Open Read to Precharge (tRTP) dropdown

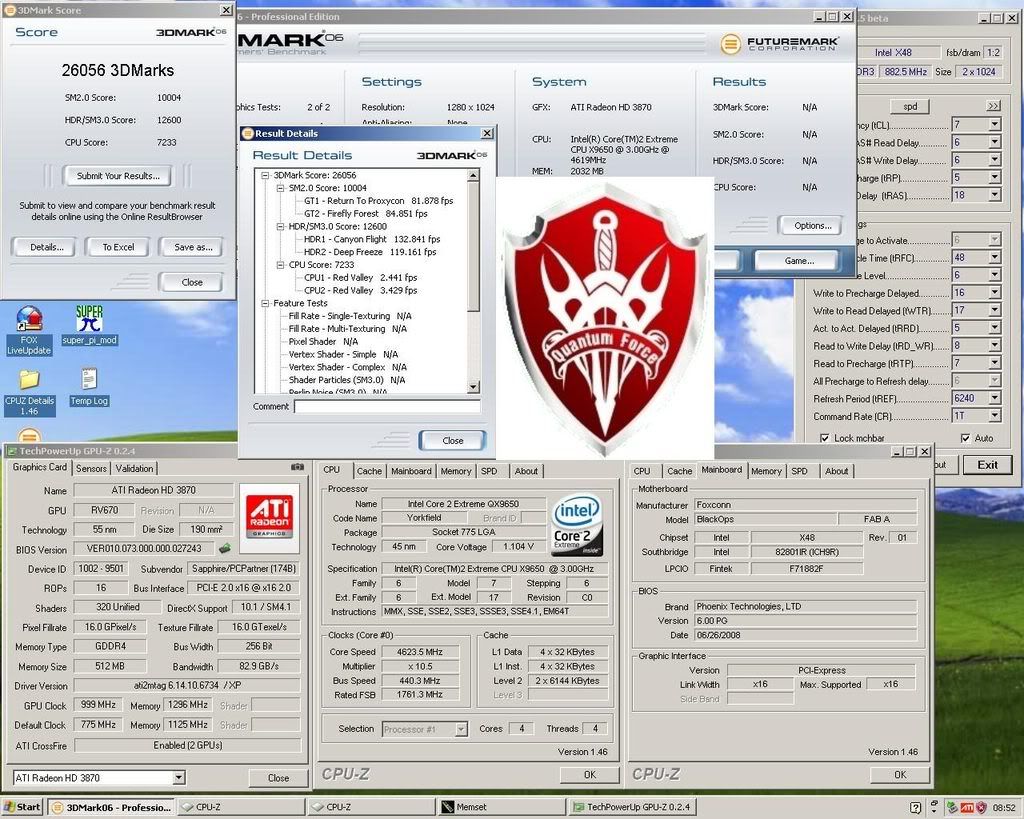994,364
